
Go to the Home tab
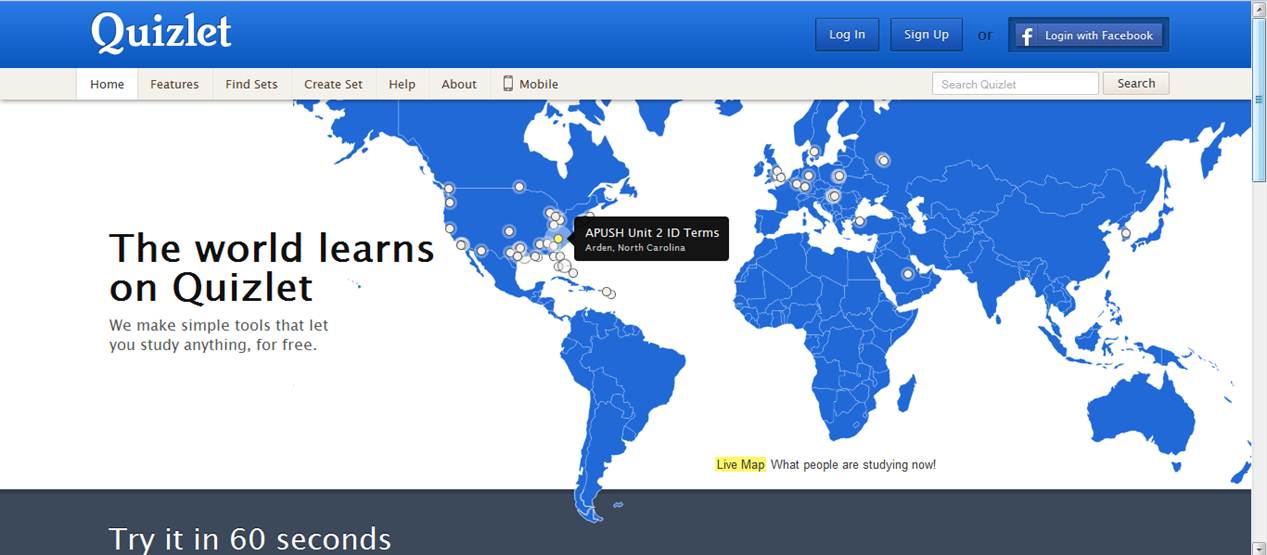coord(107,84)
